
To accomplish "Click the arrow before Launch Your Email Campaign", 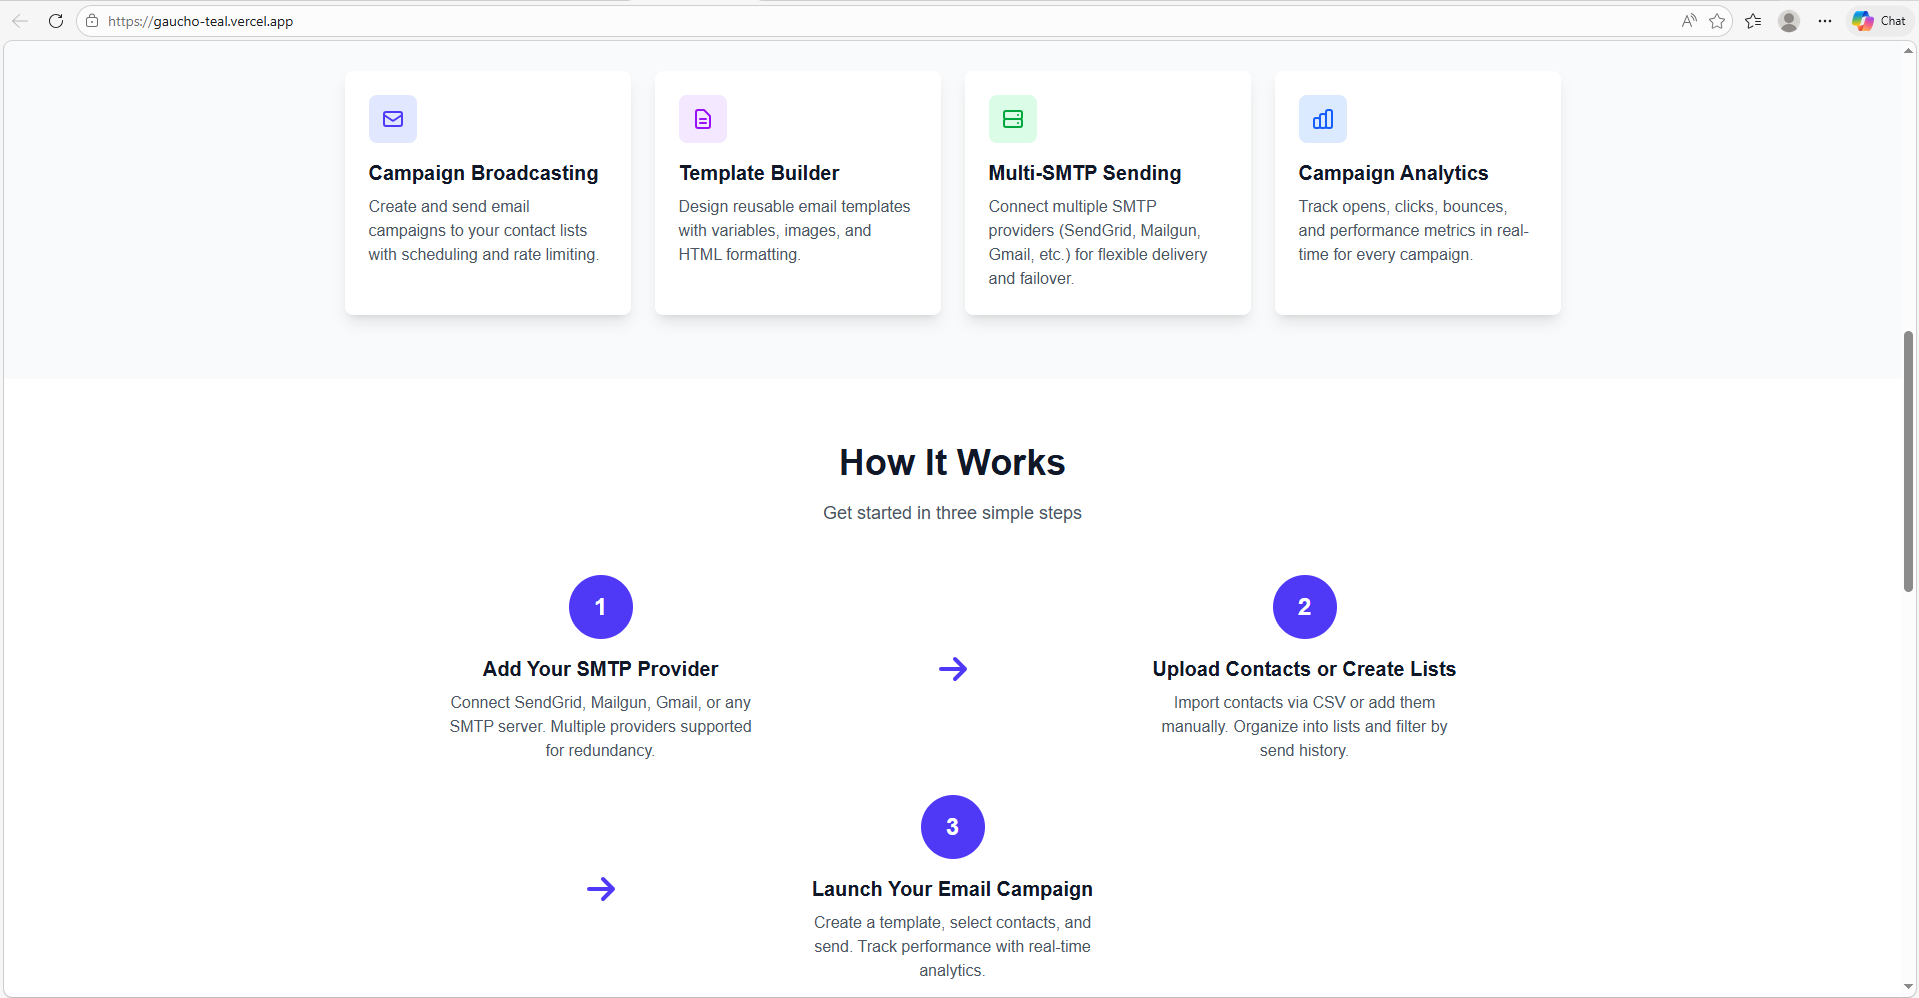I will [x=600, y=888].
